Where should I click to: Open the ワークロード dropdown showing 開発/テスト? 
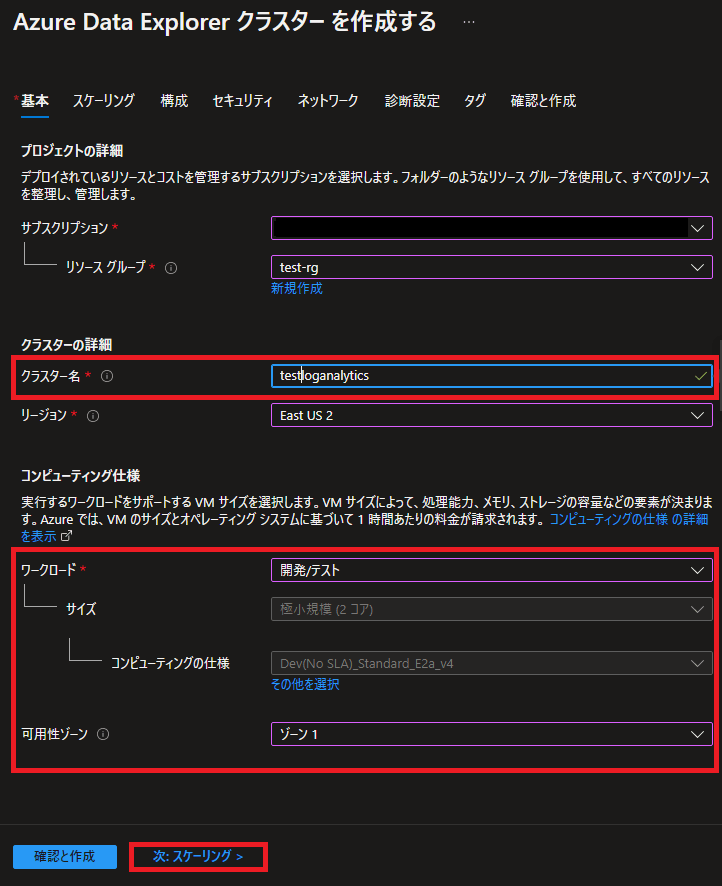(492, 570)
